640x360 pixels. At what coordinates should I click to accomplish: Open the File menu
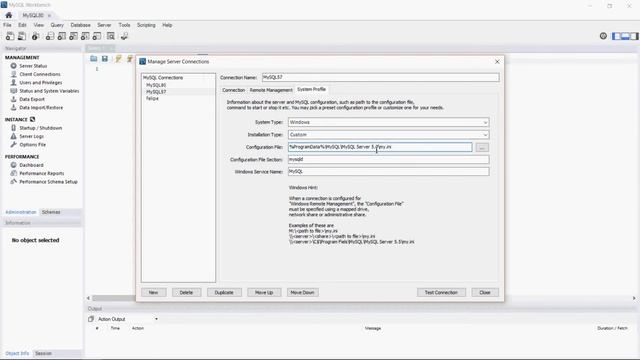[x=7, y=25]
